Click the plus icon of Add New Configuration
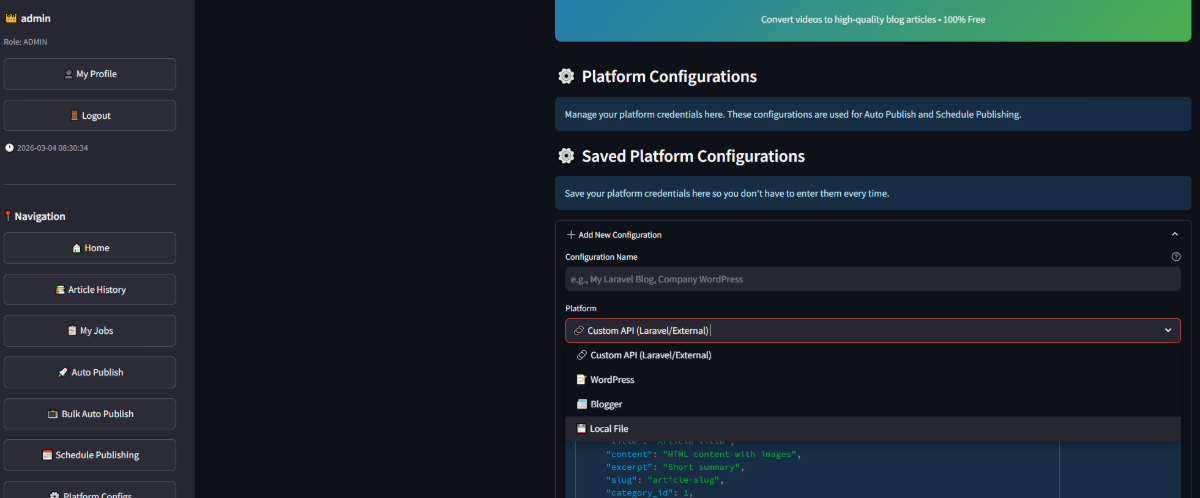The width and height of the screenshot is (1200, 498). [x=571, y=235]
